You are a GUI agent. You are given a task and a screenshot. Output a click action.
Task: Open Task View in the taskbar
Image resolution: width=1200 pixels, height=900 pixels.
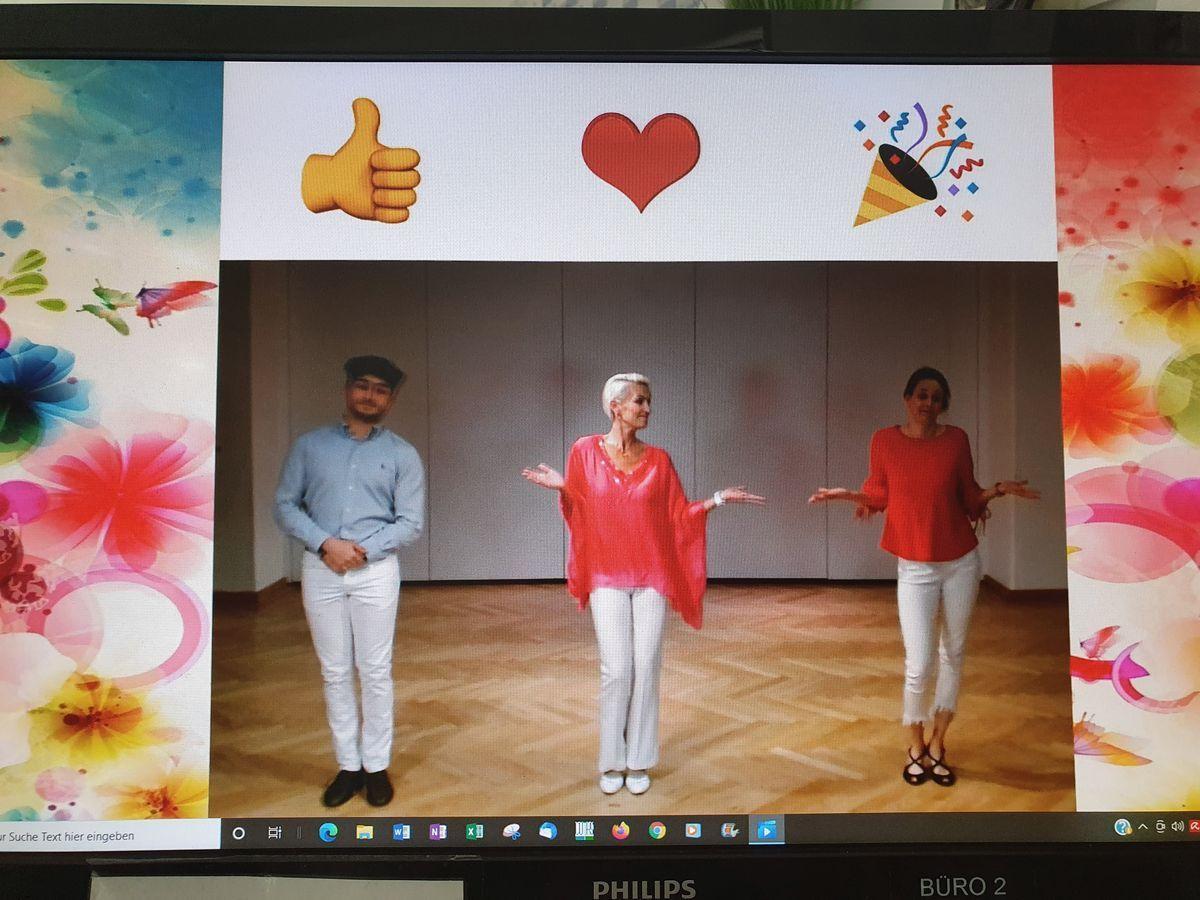(x=275, y=833)
